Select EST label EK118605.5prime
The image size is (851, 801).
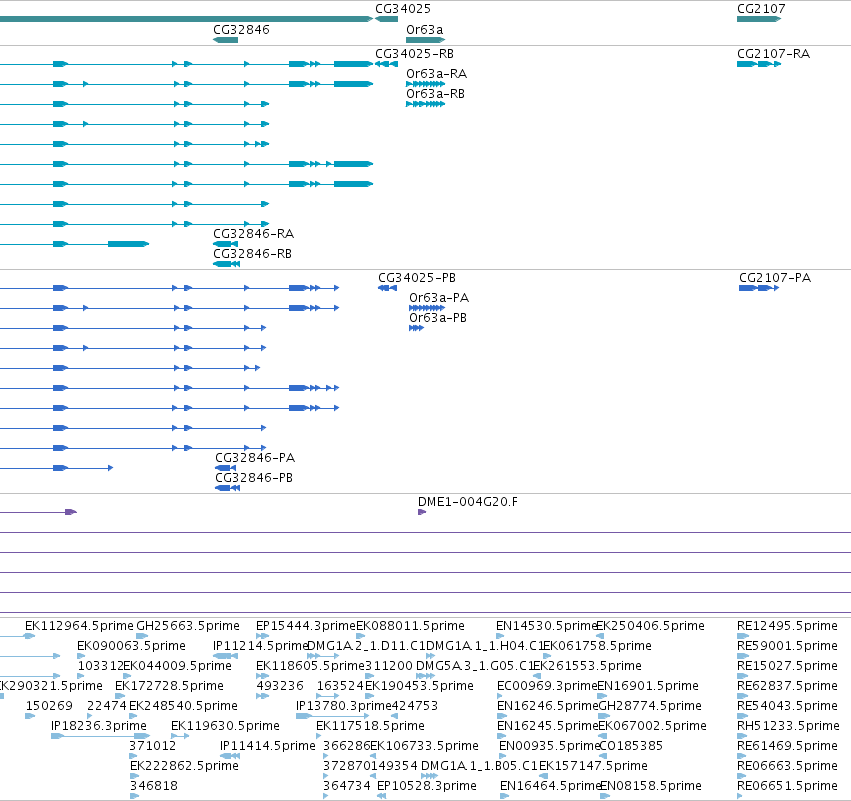coord(310,666)
